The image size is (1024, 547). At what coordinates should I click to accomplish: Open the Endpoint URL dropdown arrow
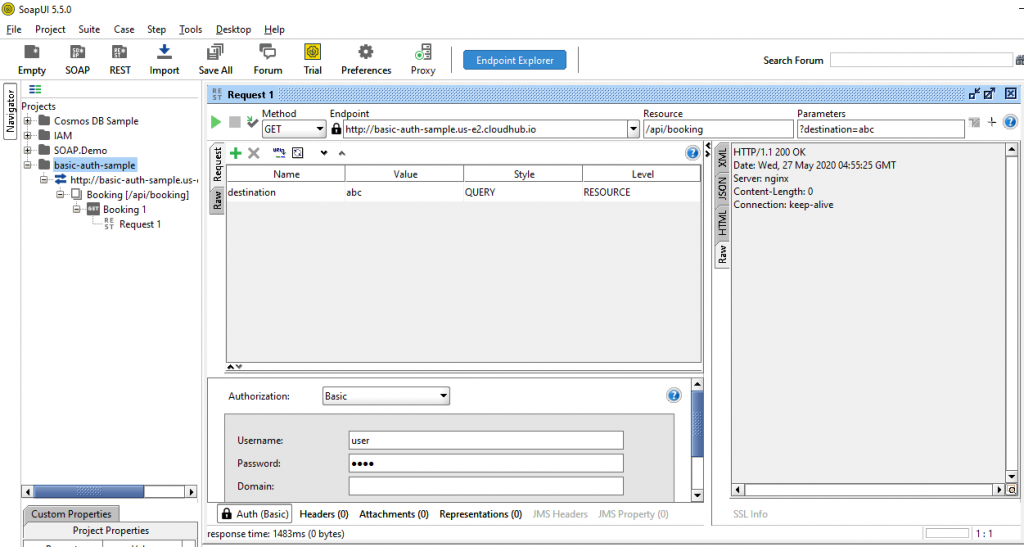point(633,129)
